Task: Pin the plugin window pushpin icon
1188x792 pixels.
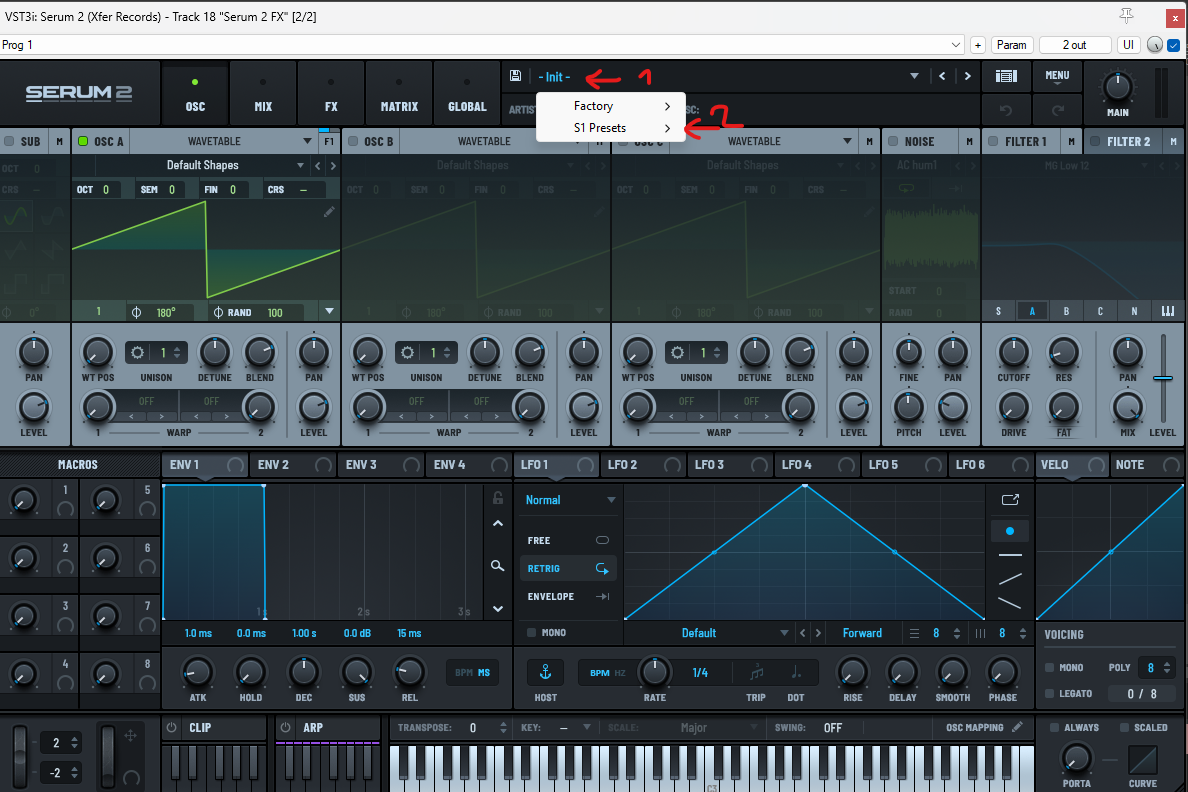Action: (x=1127, y=15)
